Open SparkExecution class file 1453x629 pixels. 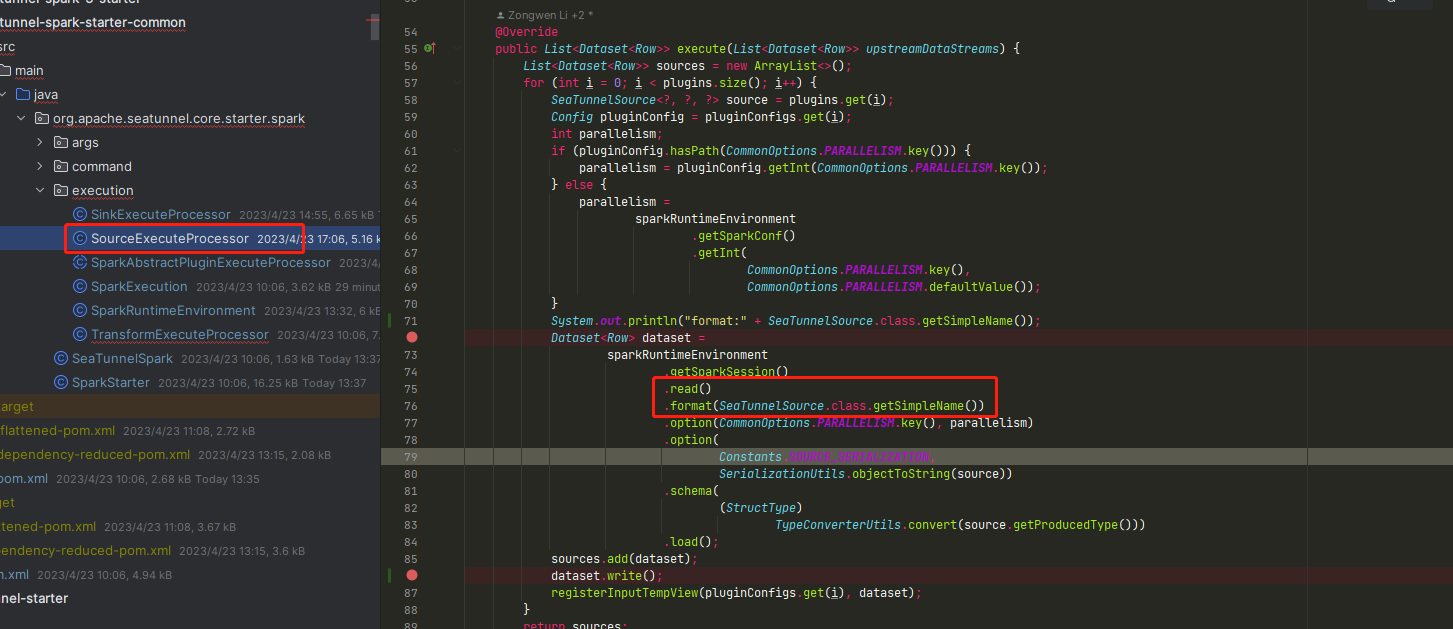tap(139, 287)
